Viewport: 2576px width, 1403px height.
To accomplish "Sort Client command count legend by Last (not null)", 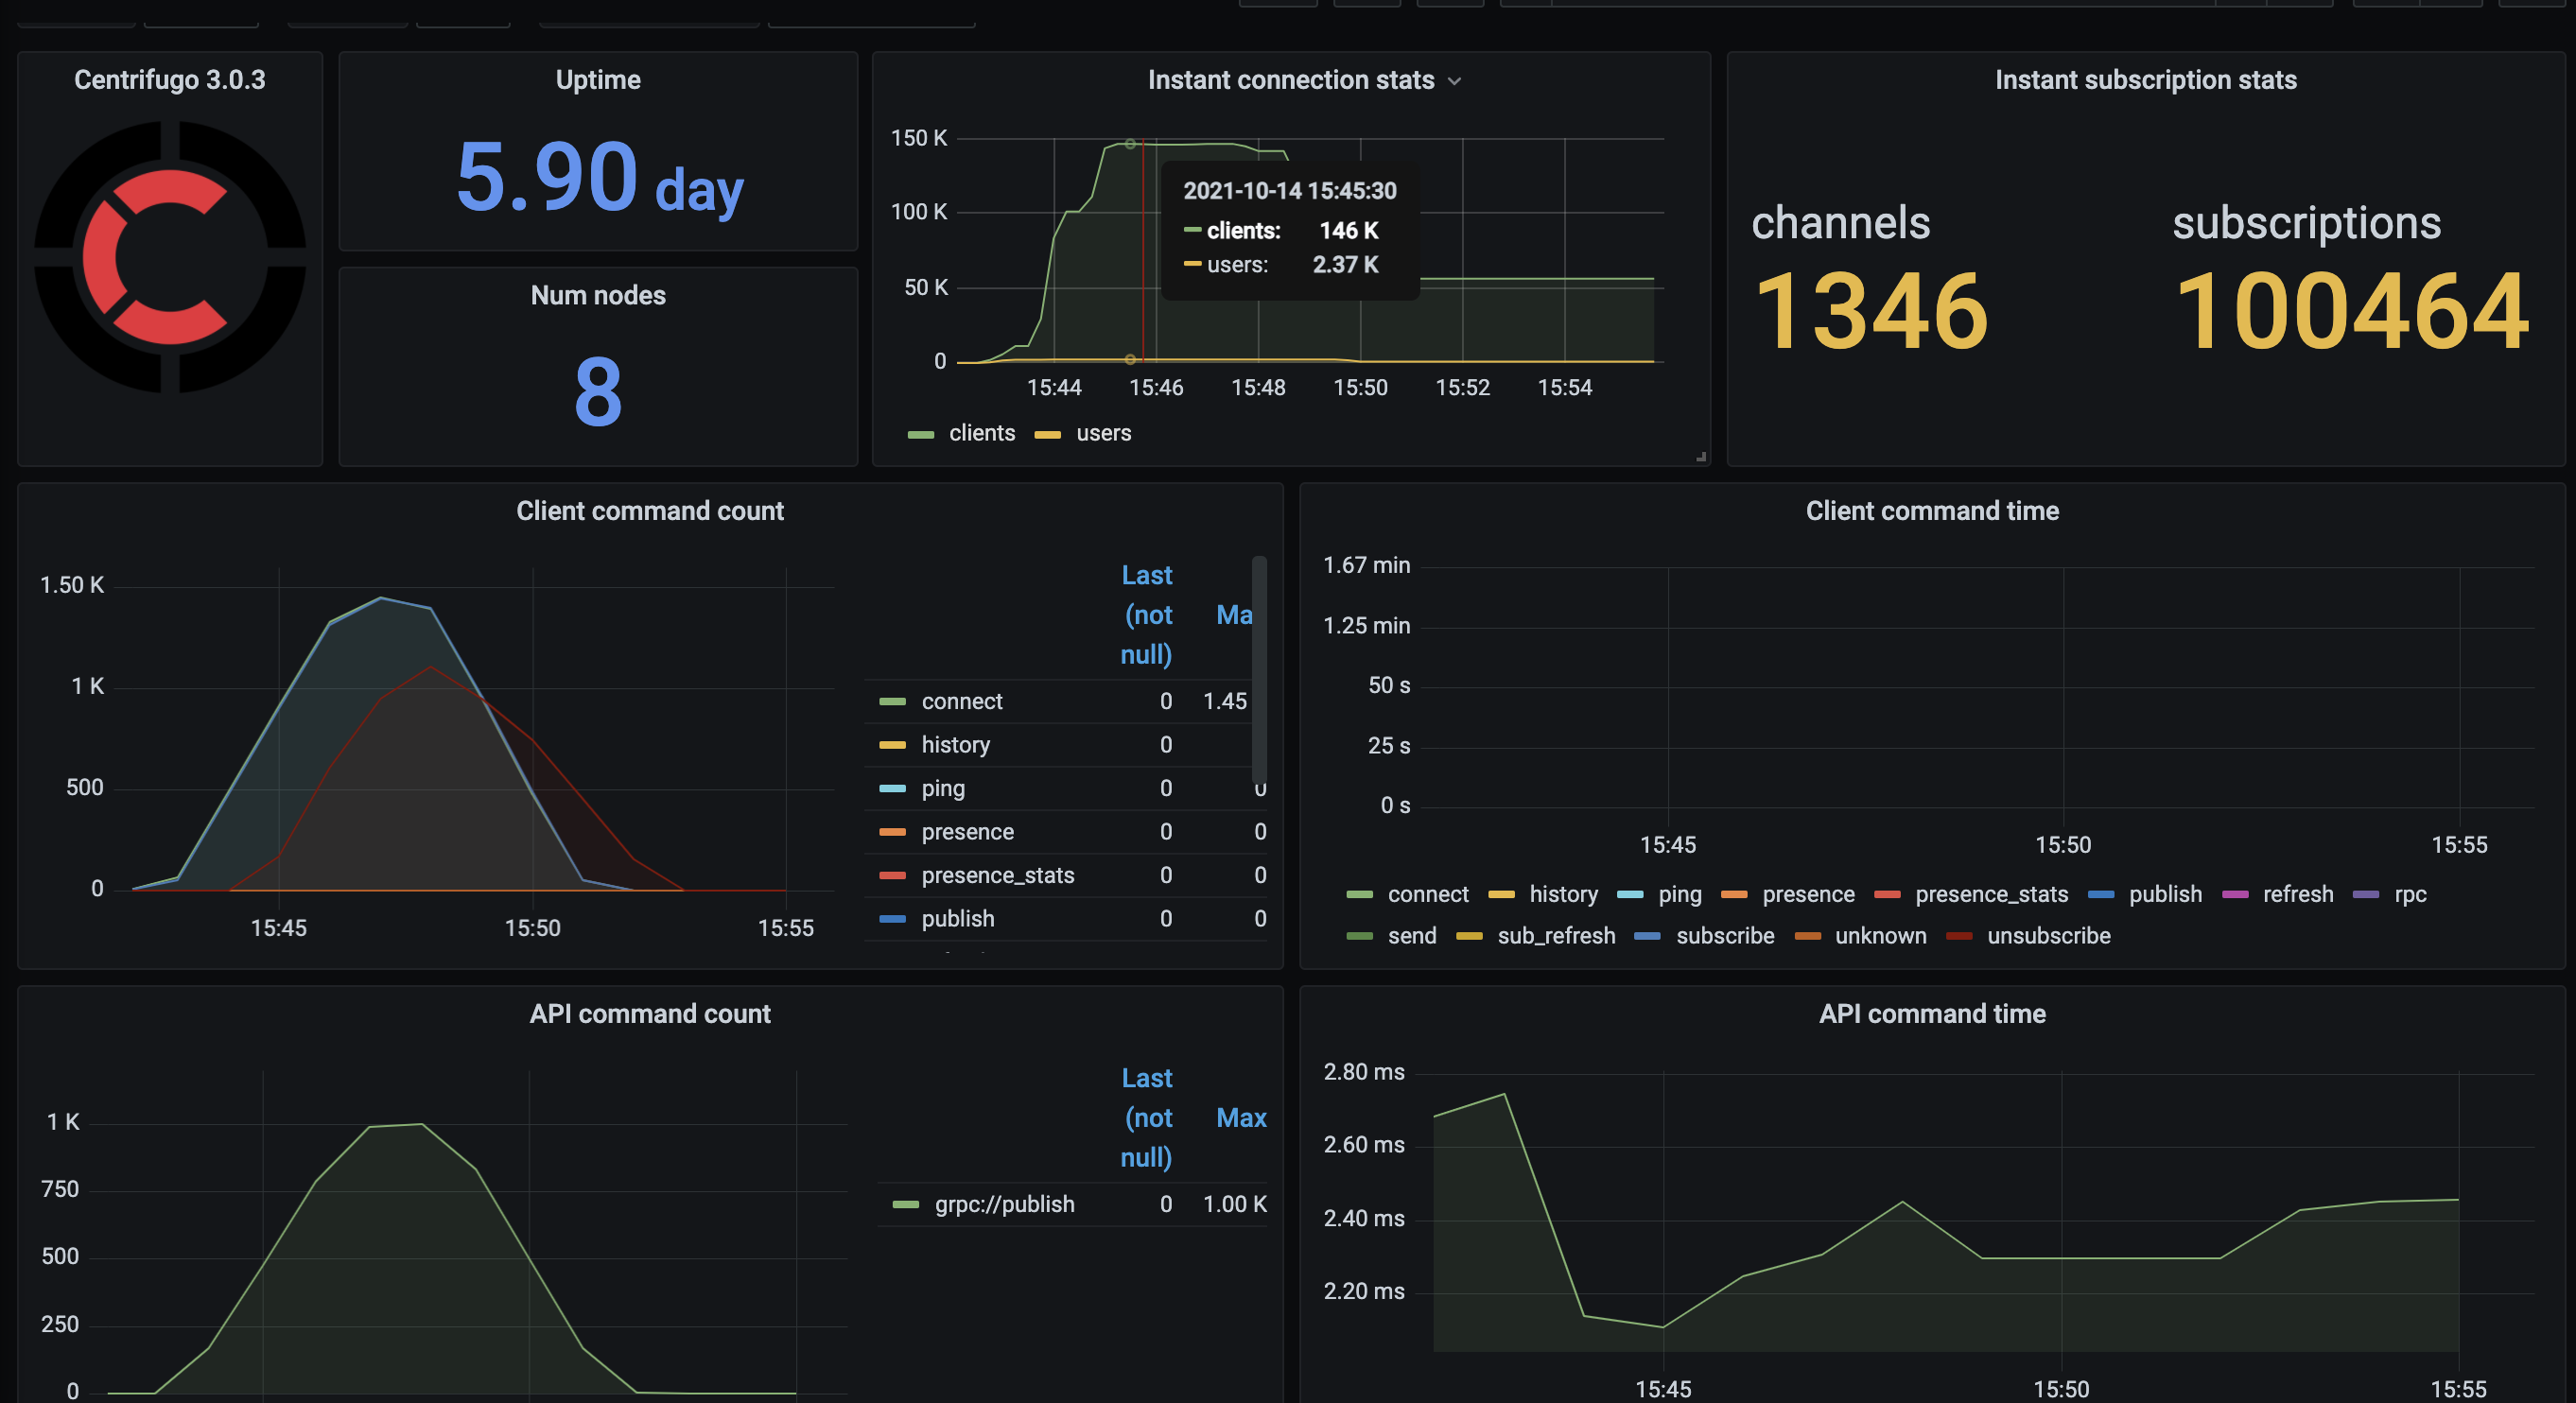I will coord(1146,615).
